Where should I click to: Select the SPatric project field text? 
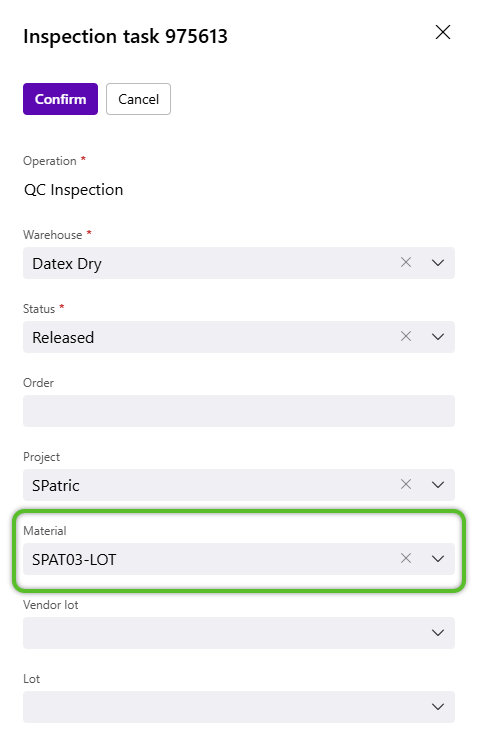pos(55,486)
